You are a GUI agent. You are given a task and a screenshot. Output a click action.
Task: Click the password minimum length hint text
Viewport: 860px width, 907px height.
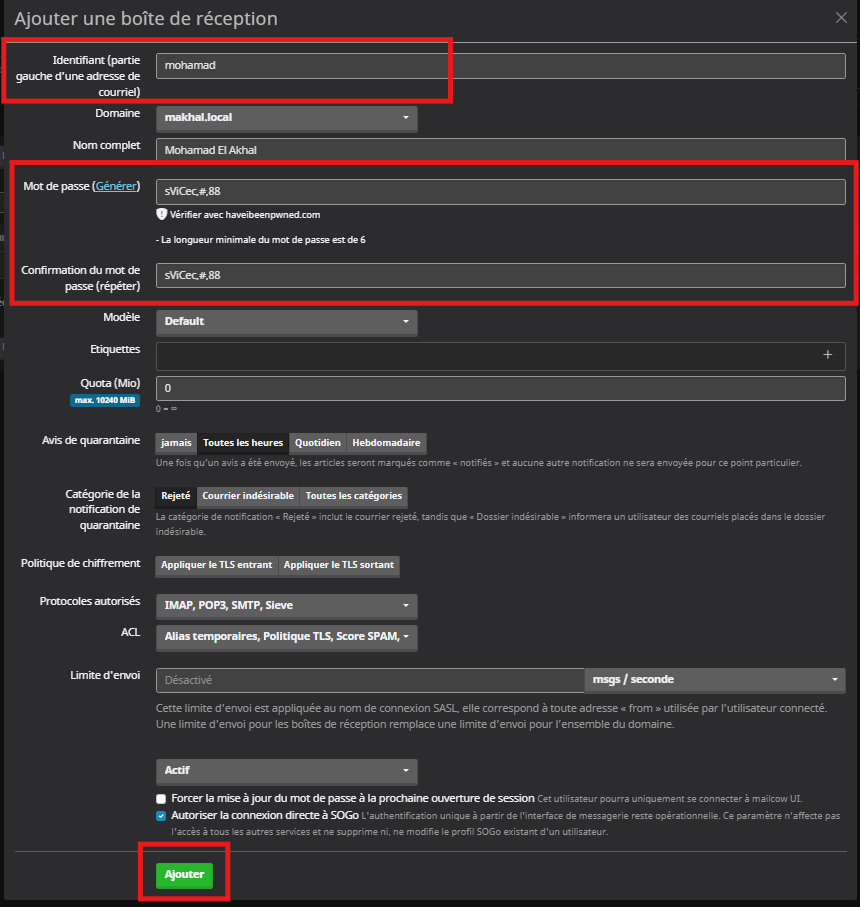click(x=260, y=240)
